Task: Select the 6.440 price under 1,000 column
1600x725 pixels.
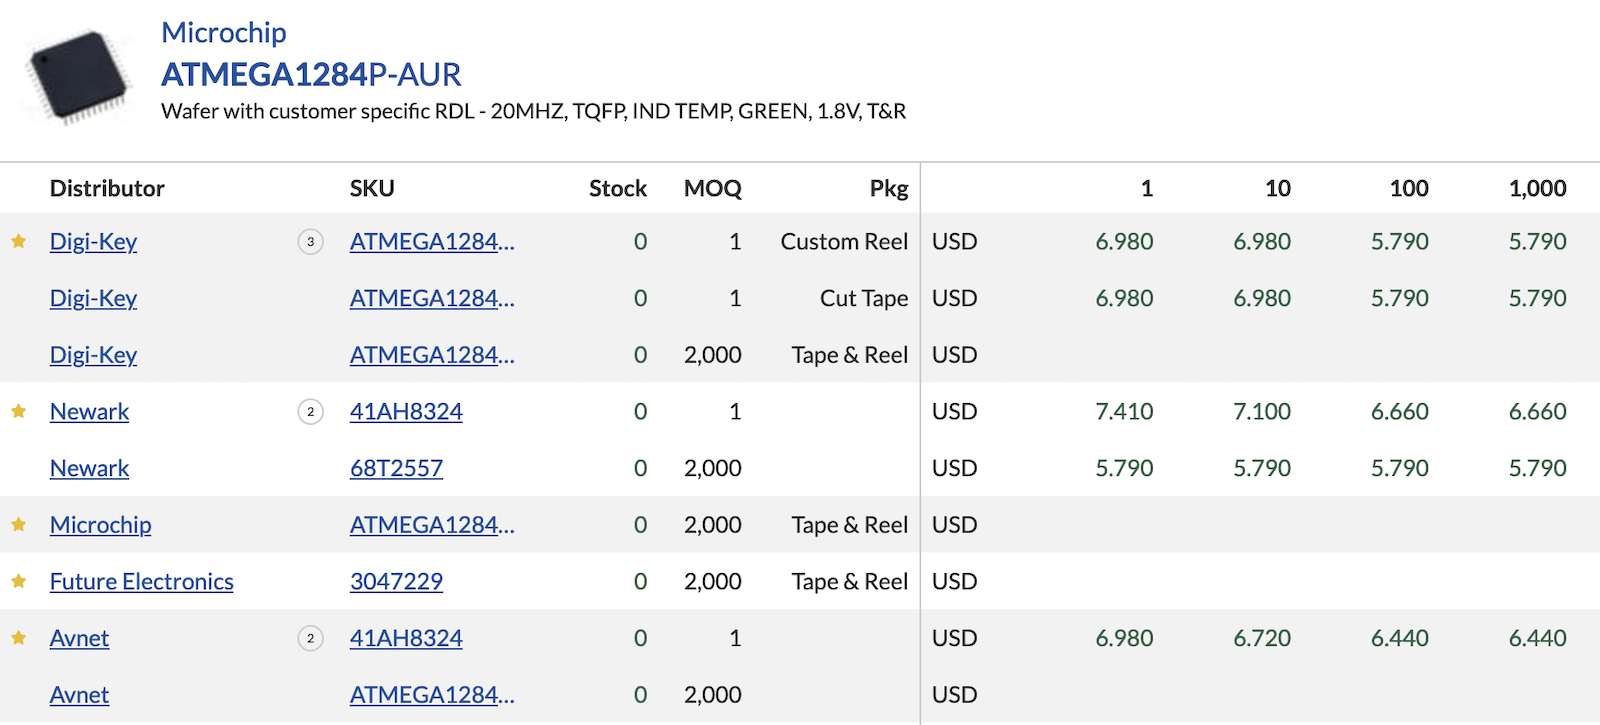Action: (x=1538, y=638)
